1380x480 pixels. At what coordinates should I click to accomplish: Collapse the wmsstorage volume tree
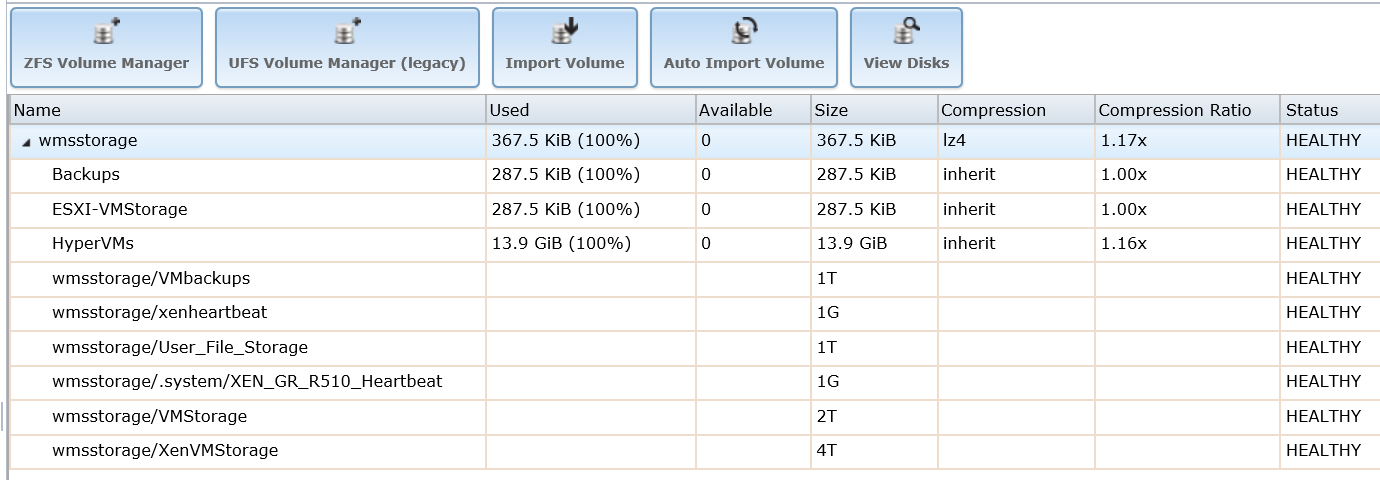27,142
